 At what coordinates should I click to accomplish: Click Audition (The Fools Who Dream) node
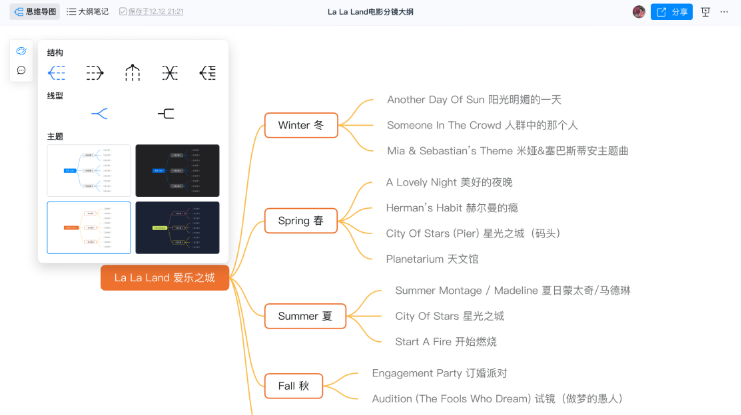(497, 399)
